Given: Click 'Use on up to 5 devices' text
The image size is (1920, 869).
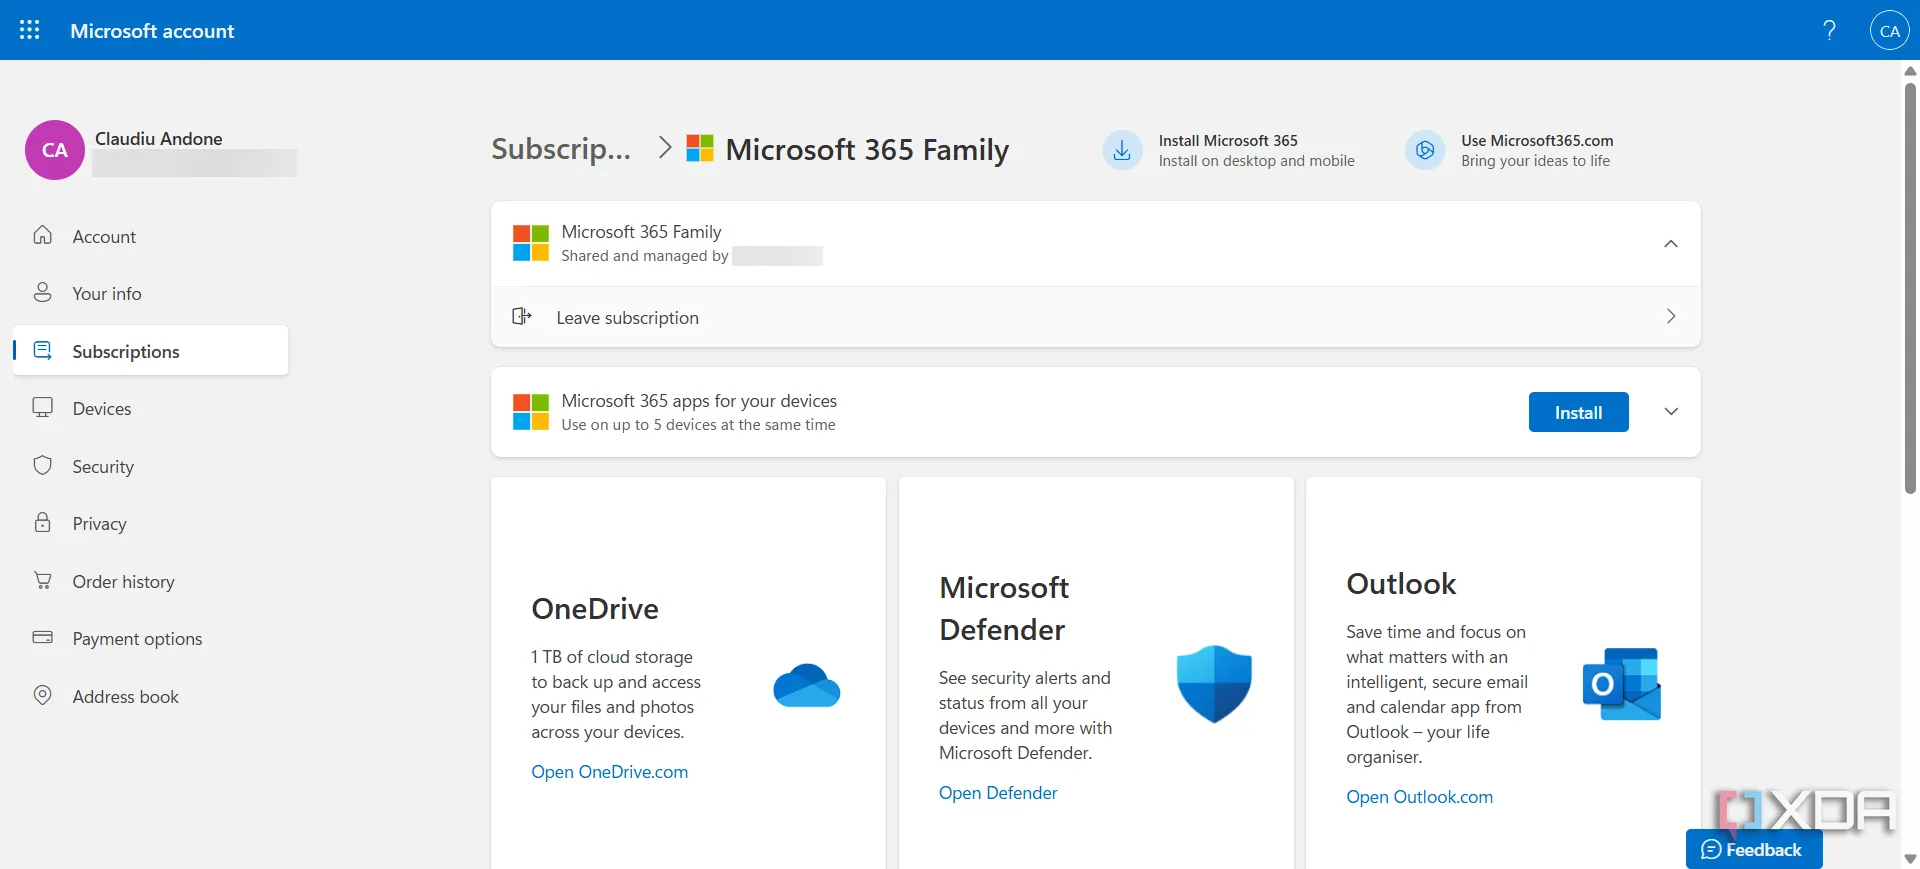Looking at the screenshot, I should click(x=698, y=424).
